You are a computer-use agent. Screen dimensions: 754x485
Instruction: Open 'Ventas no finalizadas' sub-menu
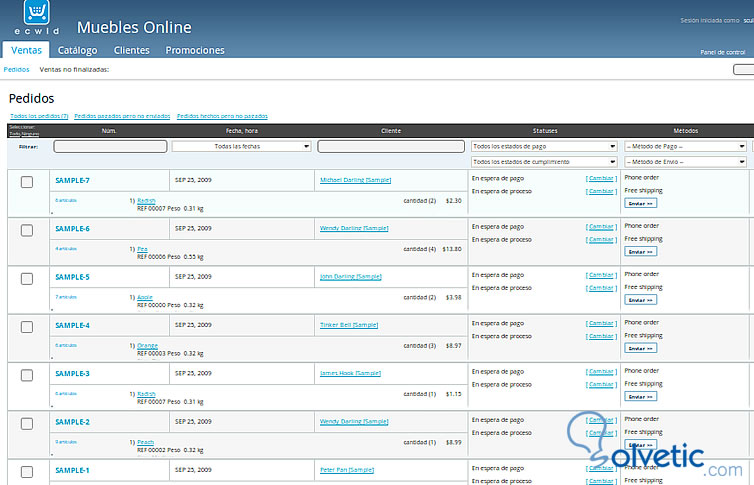pos(74,70)
